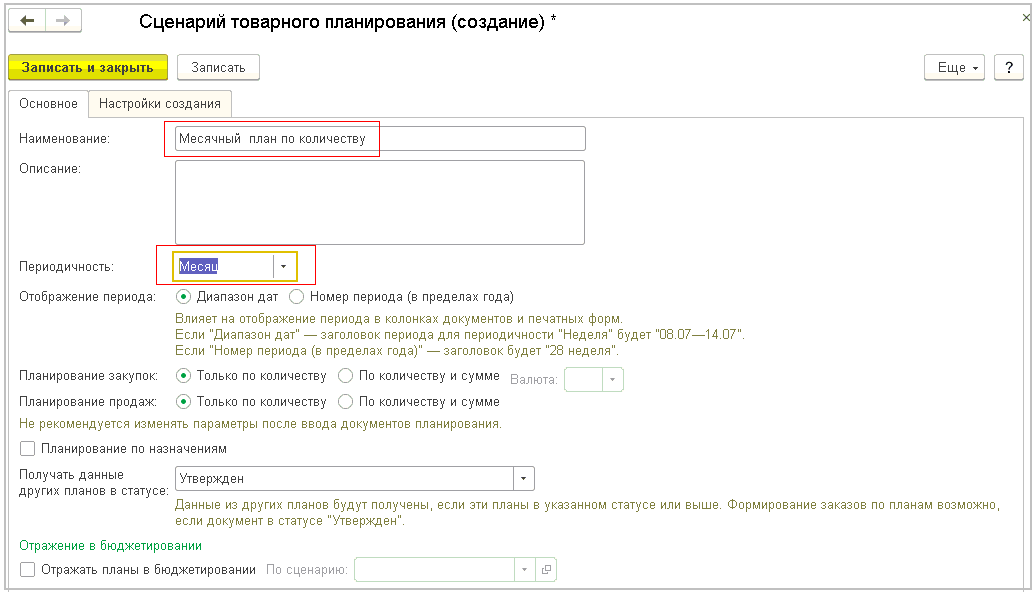Go forward with the right arrow button
This screenshot has height=592, width=1036.
63,20
